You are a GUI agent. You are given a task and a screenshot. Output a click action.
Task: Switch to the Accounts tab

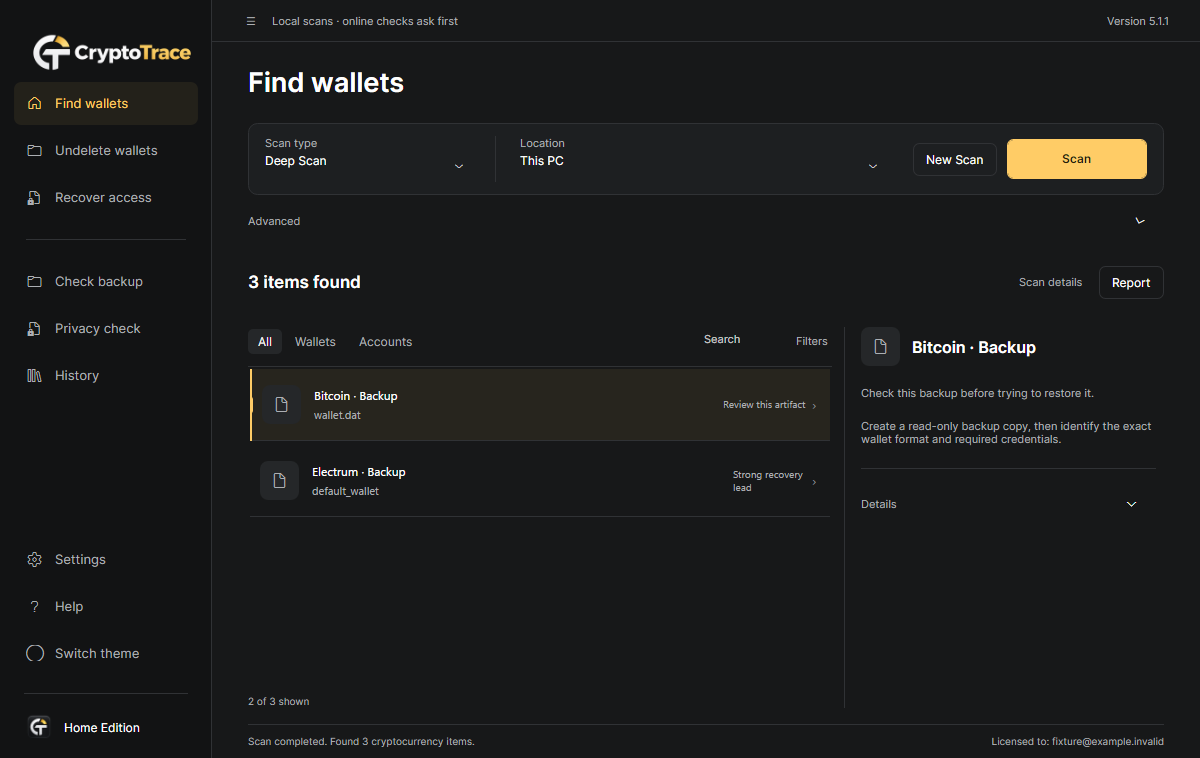click(x=386, y=342)
